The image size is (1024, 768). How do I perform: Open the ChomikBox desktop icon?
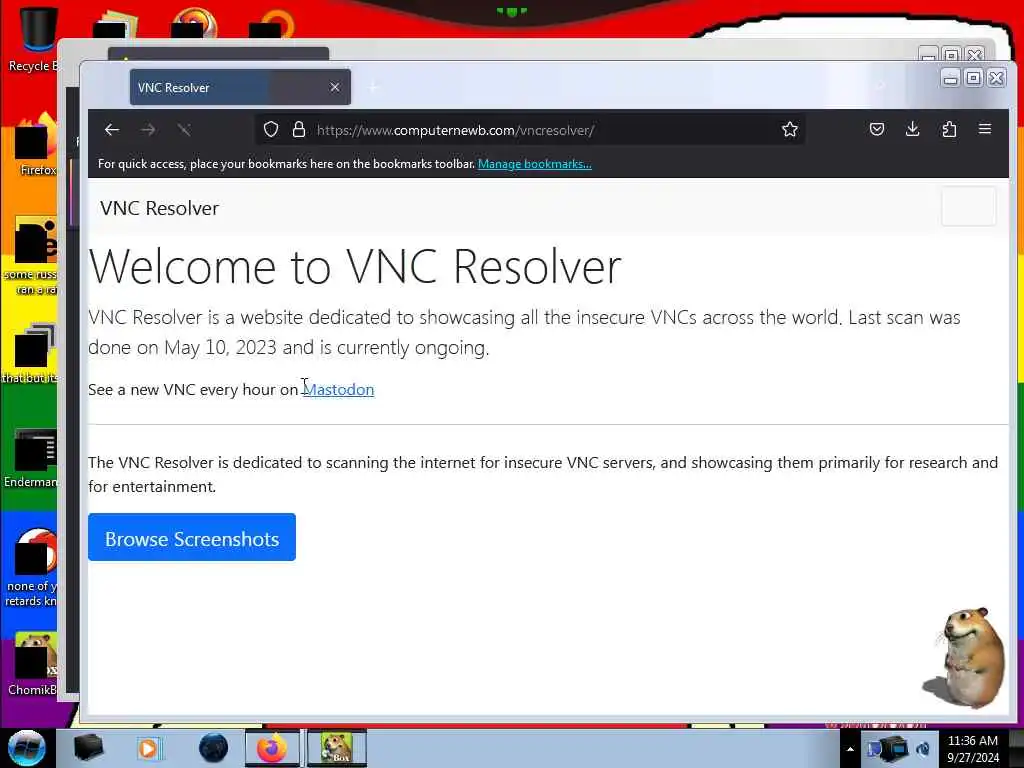point(33,663)
